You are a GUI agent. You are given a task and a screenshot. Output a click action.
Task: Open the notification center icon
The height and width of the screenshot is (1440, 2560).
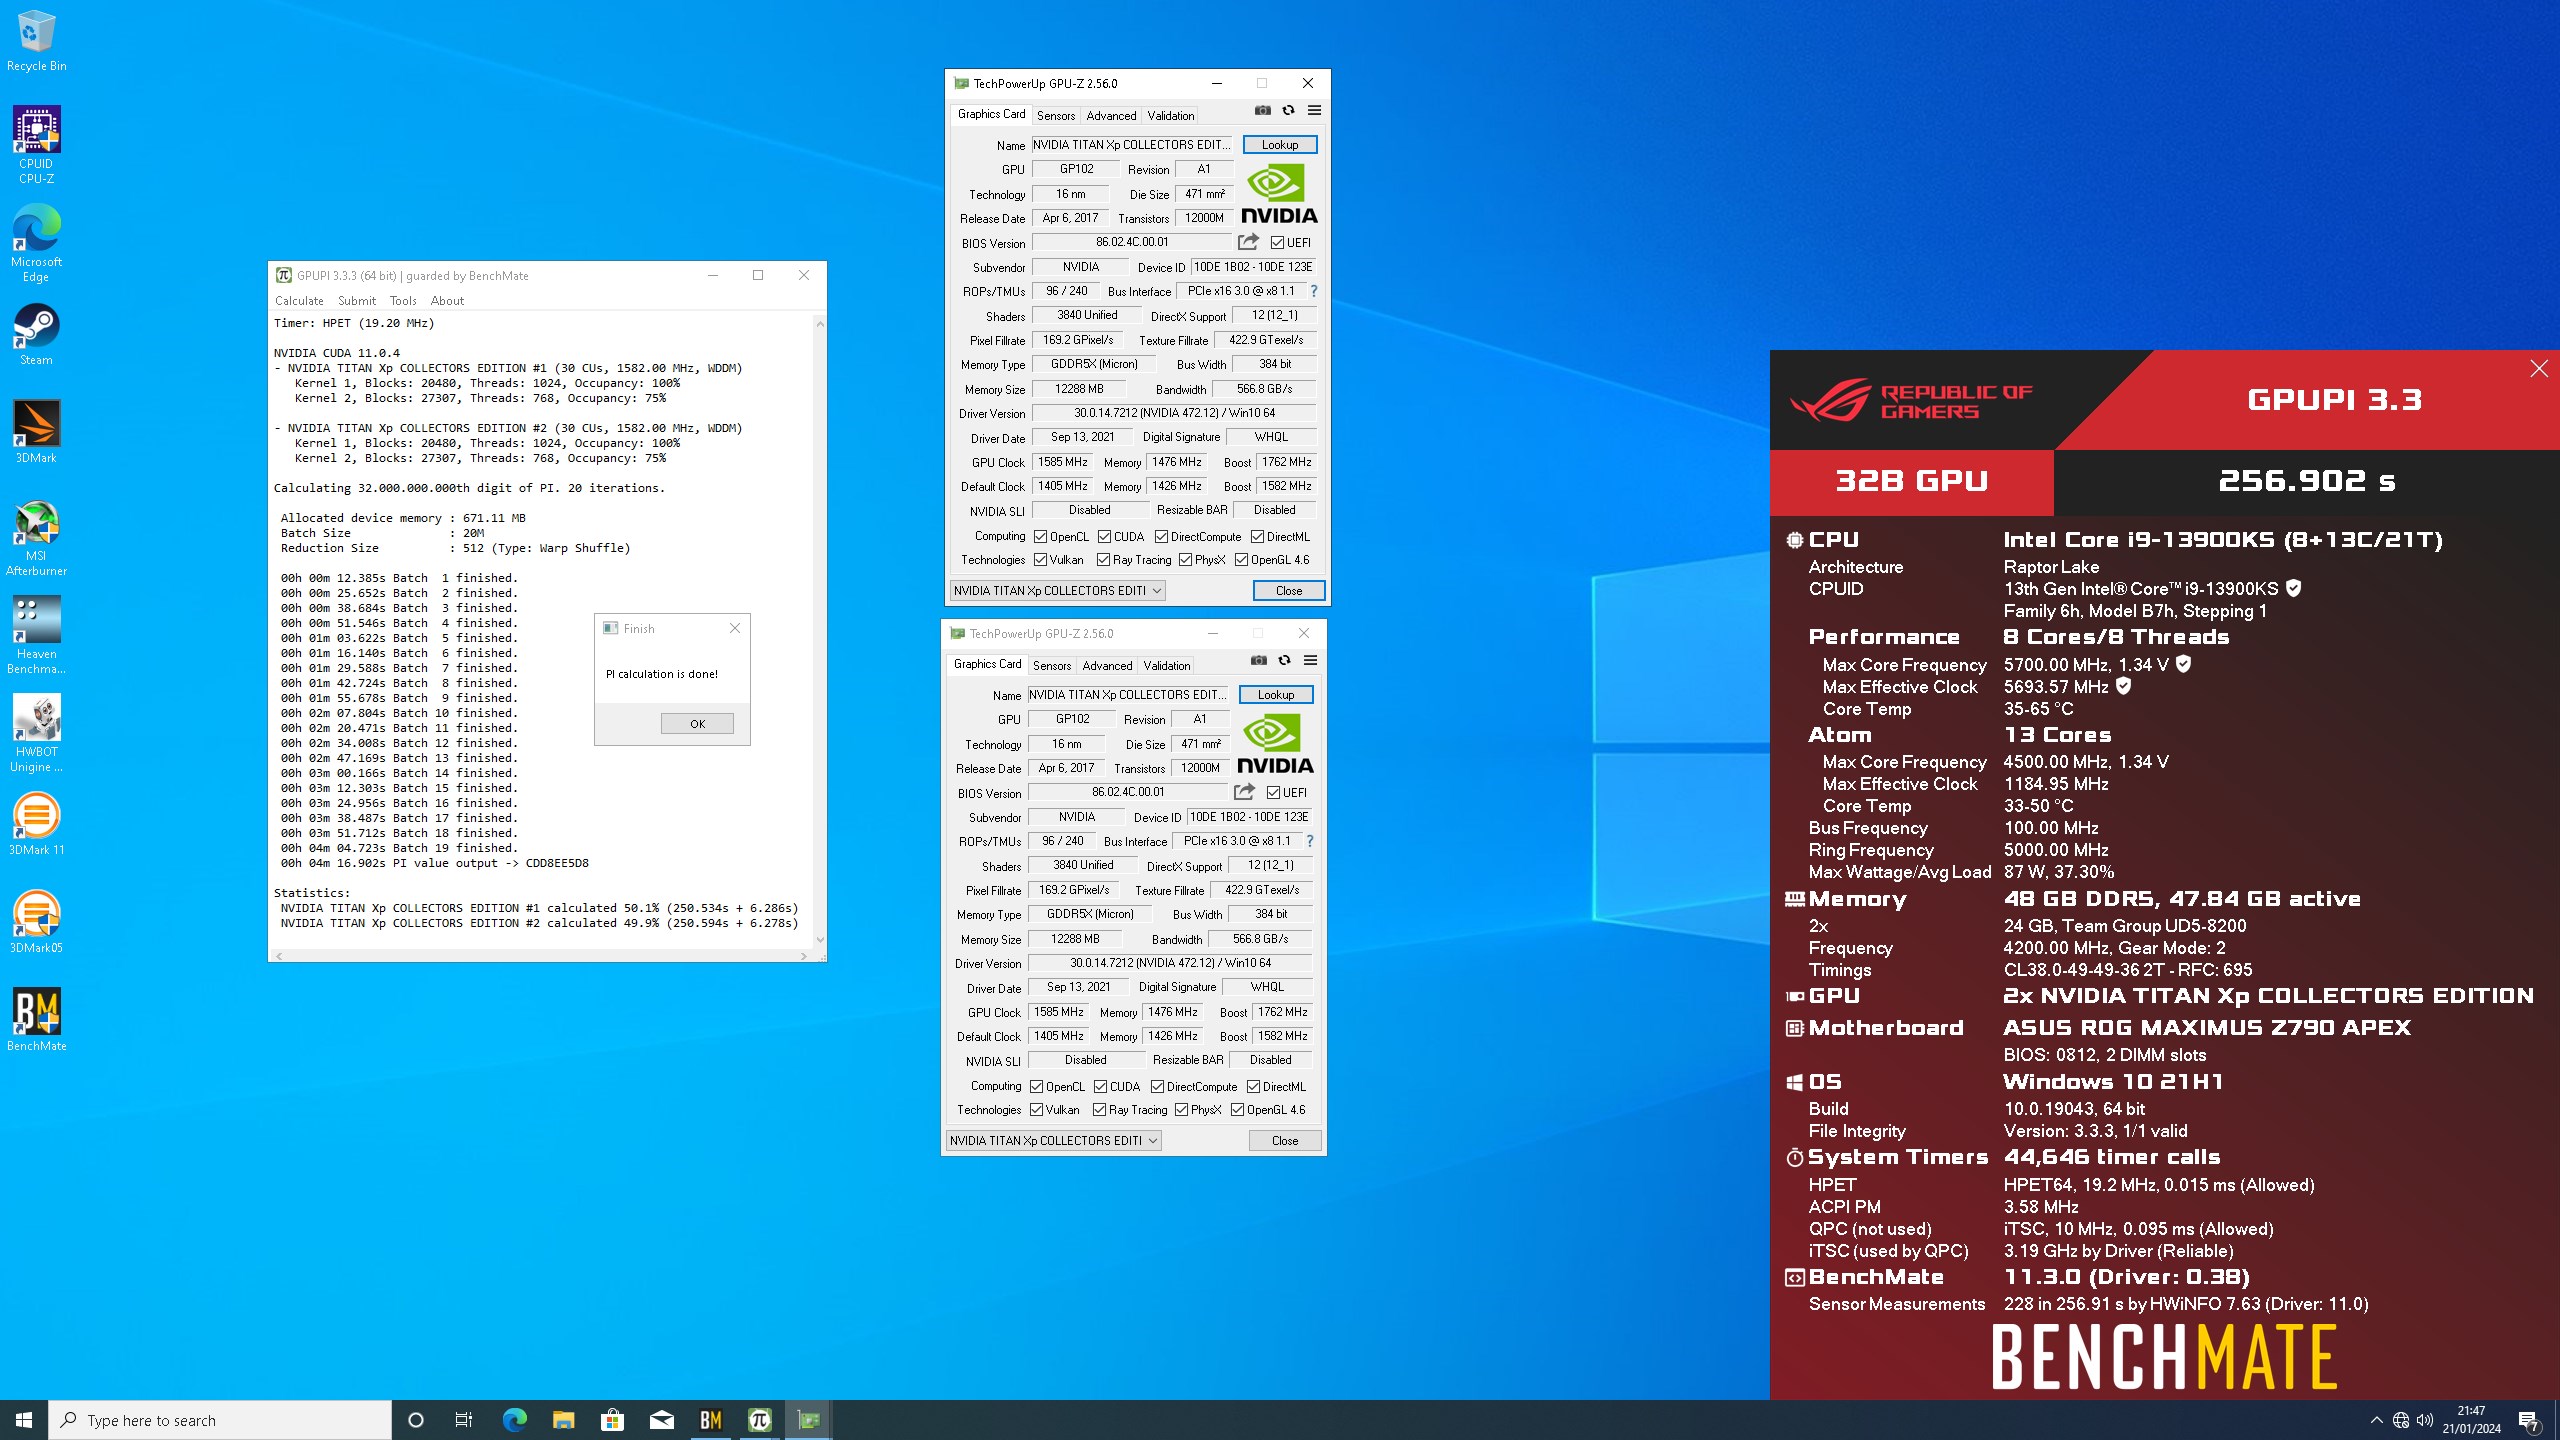[x=2528, y=1420]
